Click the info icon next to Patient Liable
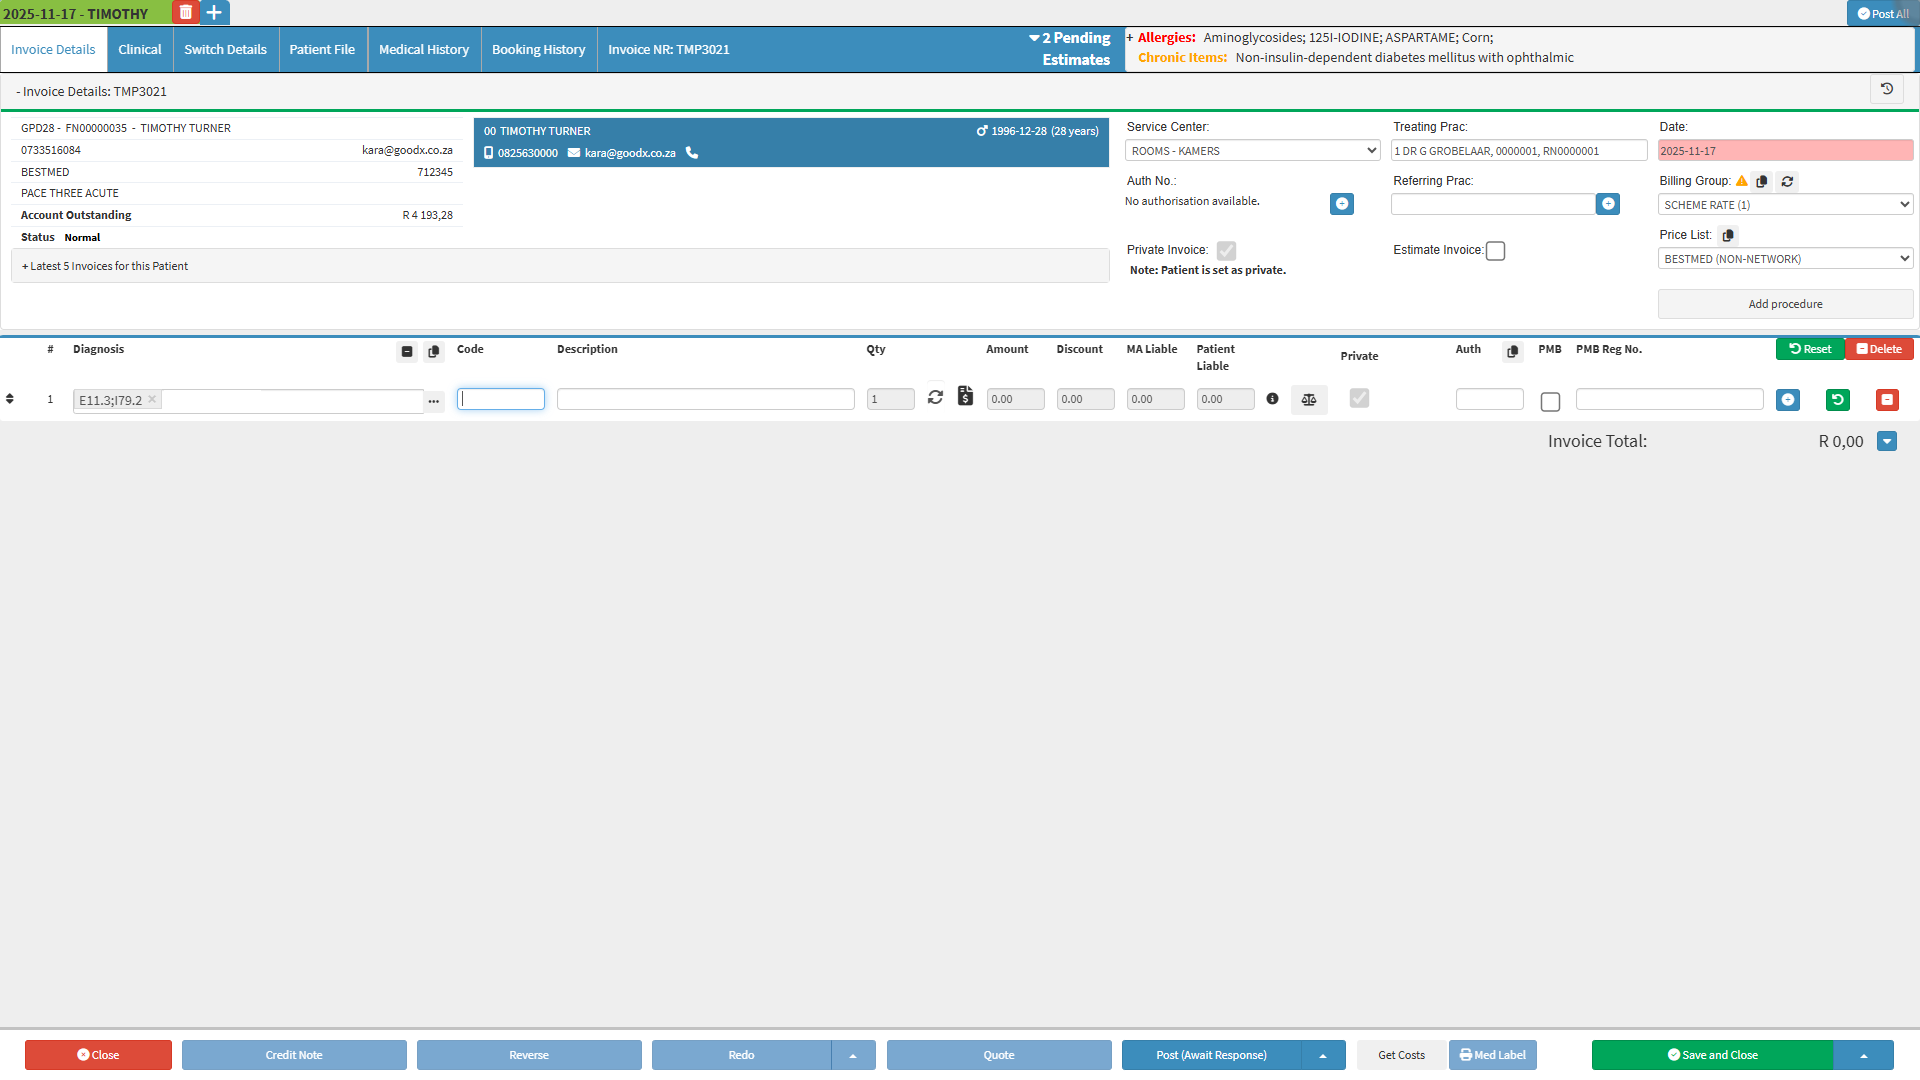The image size is (1920, 1080). tap(1272, 399)
